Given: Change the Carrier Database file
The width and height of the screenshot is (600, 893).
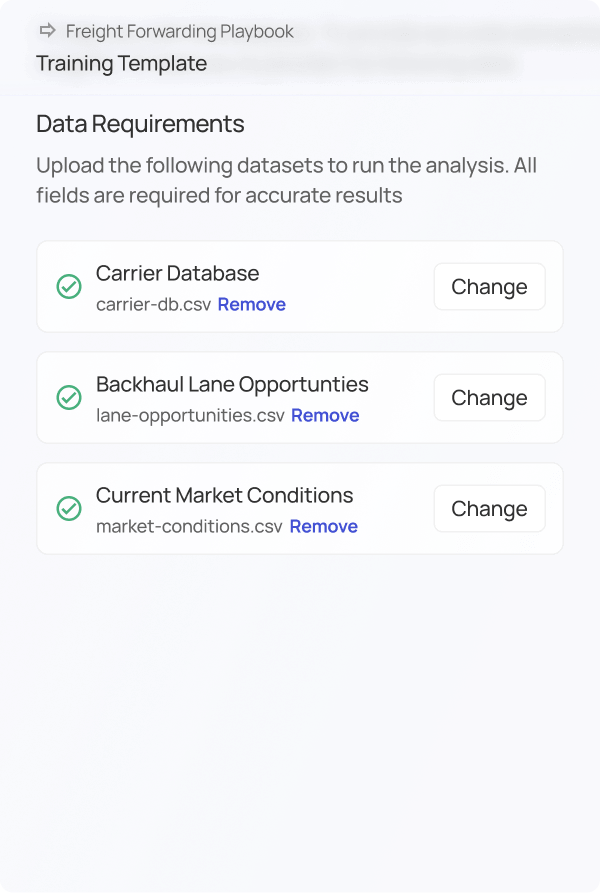Looking at the screenshot, I should (x=489, y=286).
